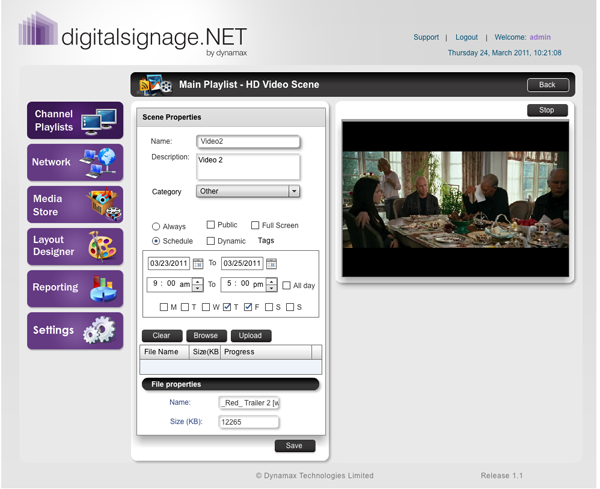
Task: Click the Upload button
Action: click(251, 336)
